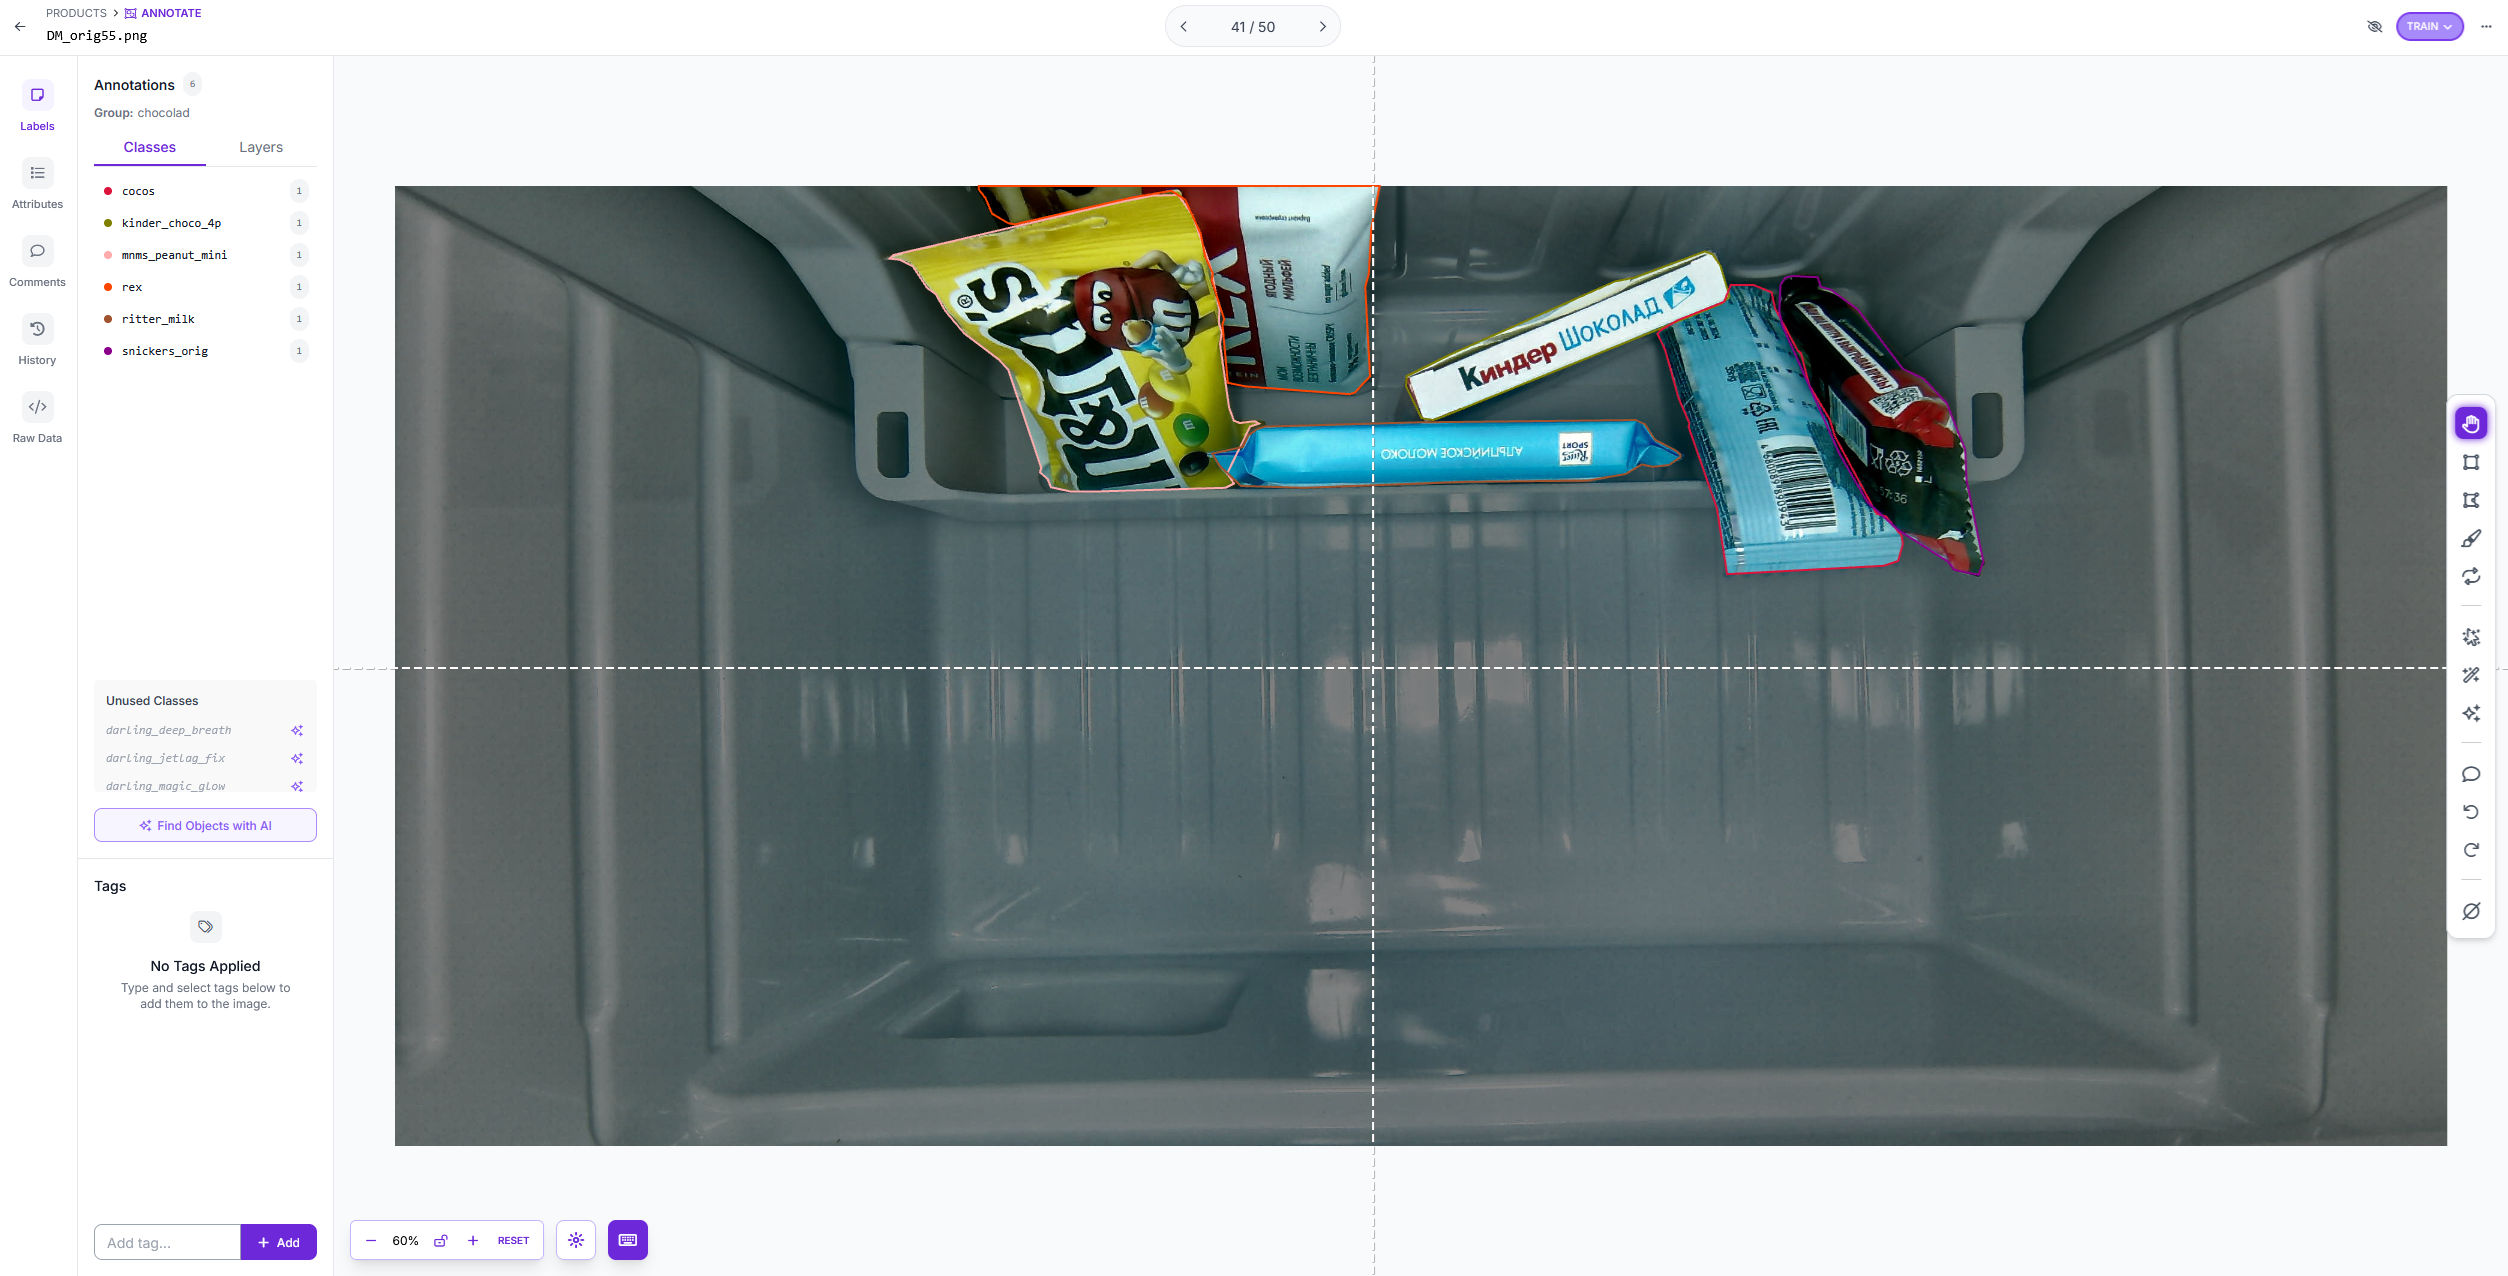Switch to the Layers tab
2508x1276 pixels.
261,147
